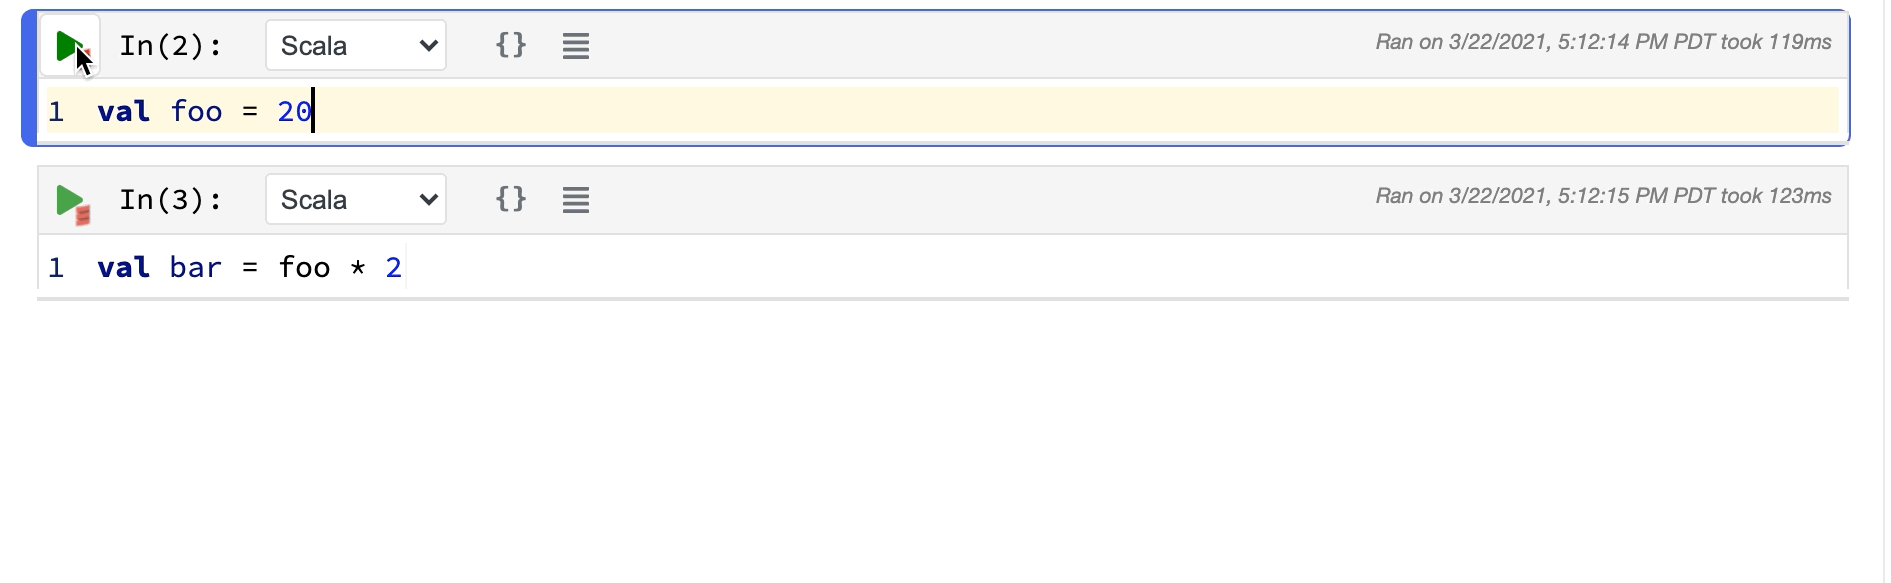Click the word 'bar' in the second cell

click(195, 268)
